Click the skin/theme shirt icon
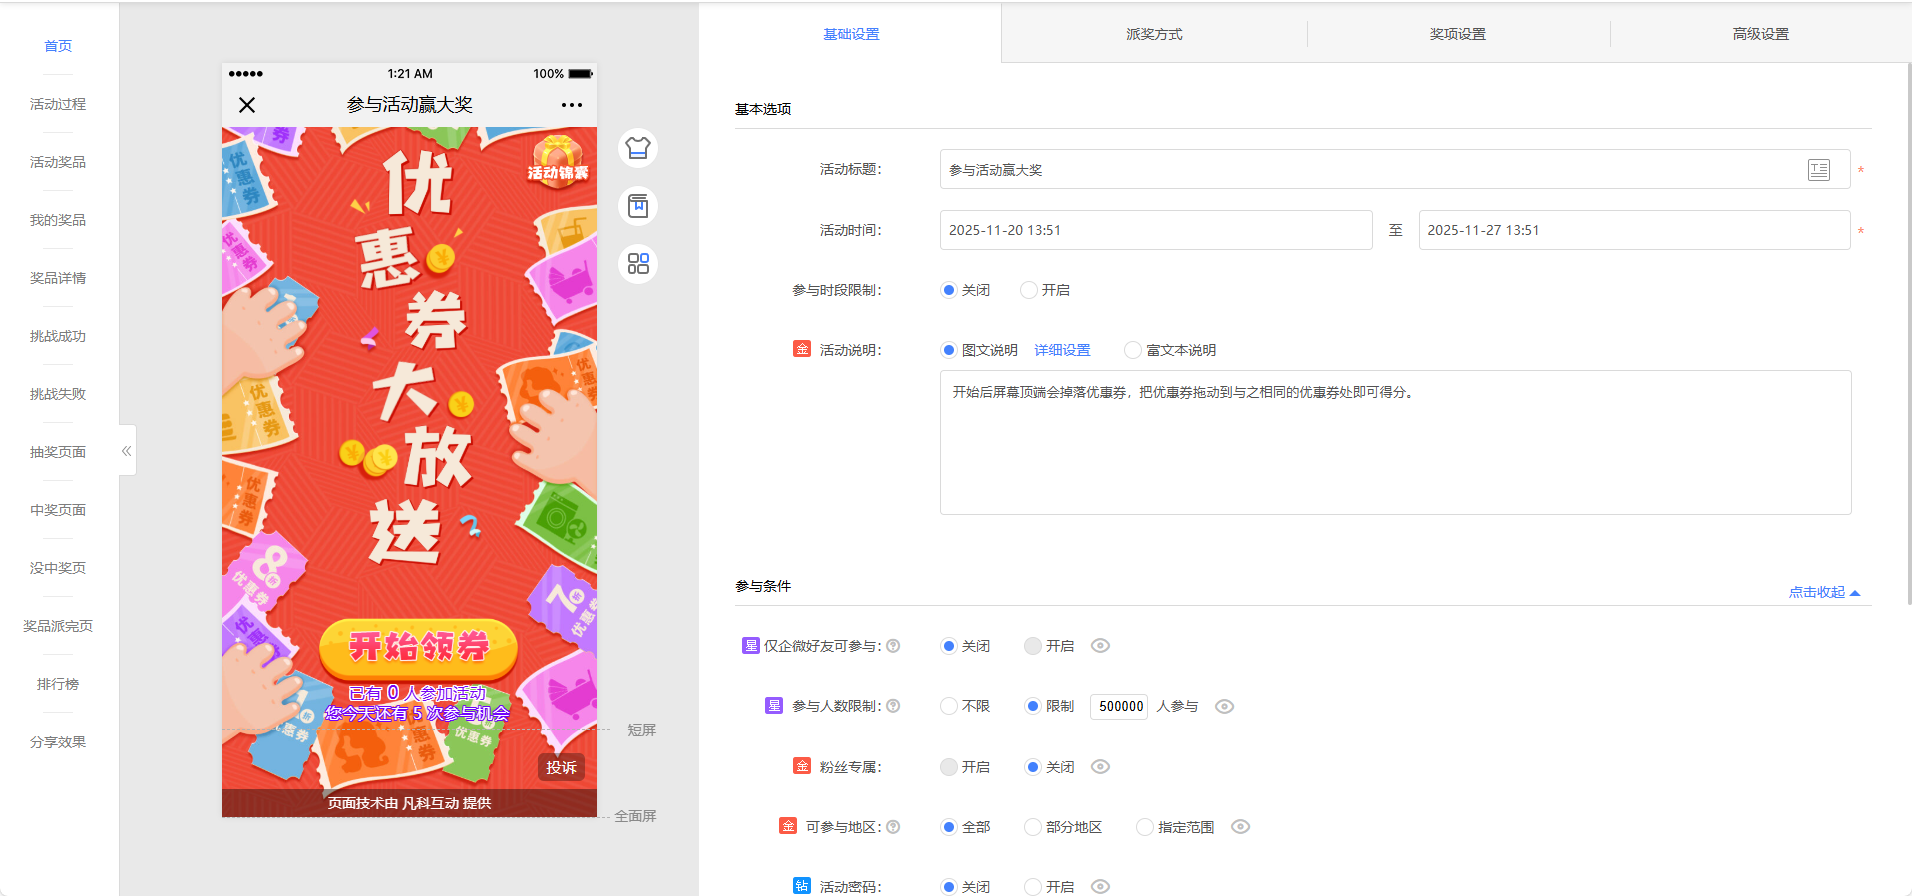The image size is (1912, 896). pos(638,148)
